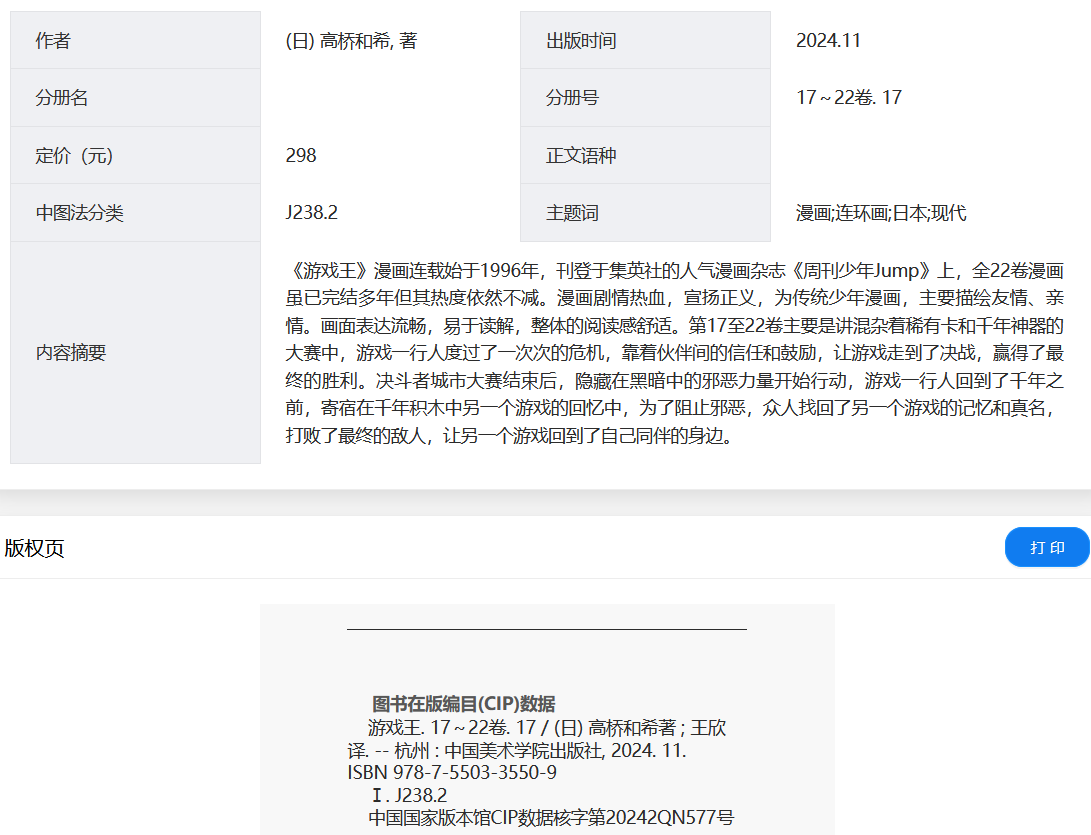Click the J238.2 classification value in table

click(312, 213)
